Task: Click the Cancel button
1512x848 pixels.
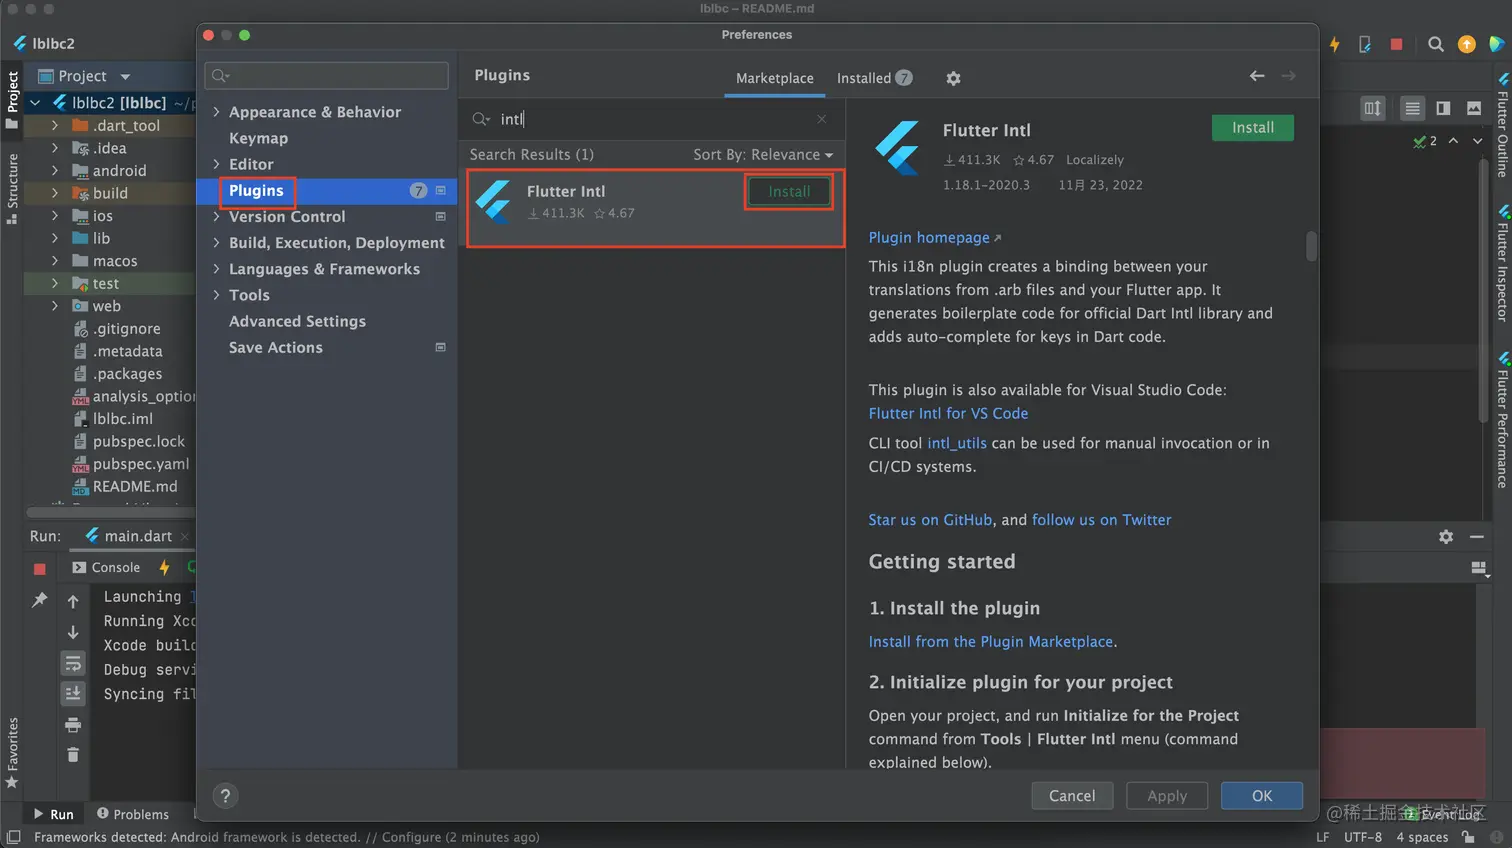Action: point(1072,796)
